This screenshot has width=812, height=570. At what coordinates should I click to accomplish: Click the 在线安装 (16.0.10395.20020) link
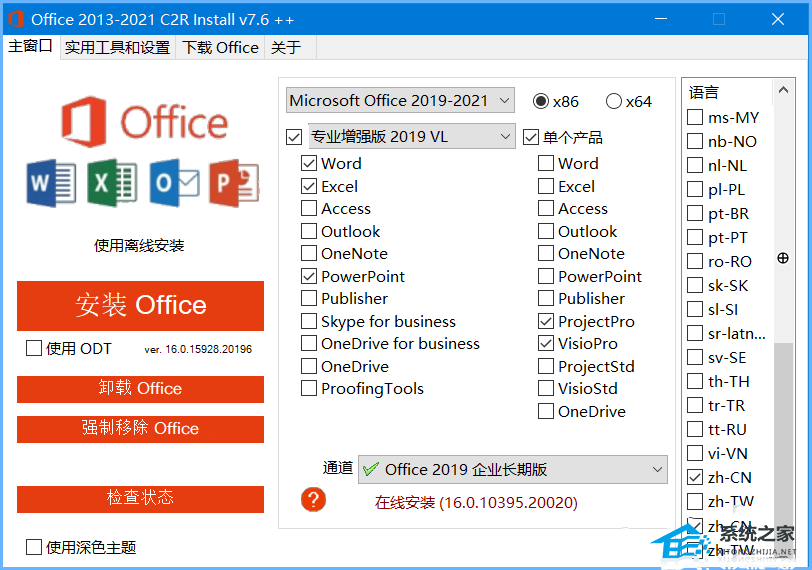coord(476,502)
